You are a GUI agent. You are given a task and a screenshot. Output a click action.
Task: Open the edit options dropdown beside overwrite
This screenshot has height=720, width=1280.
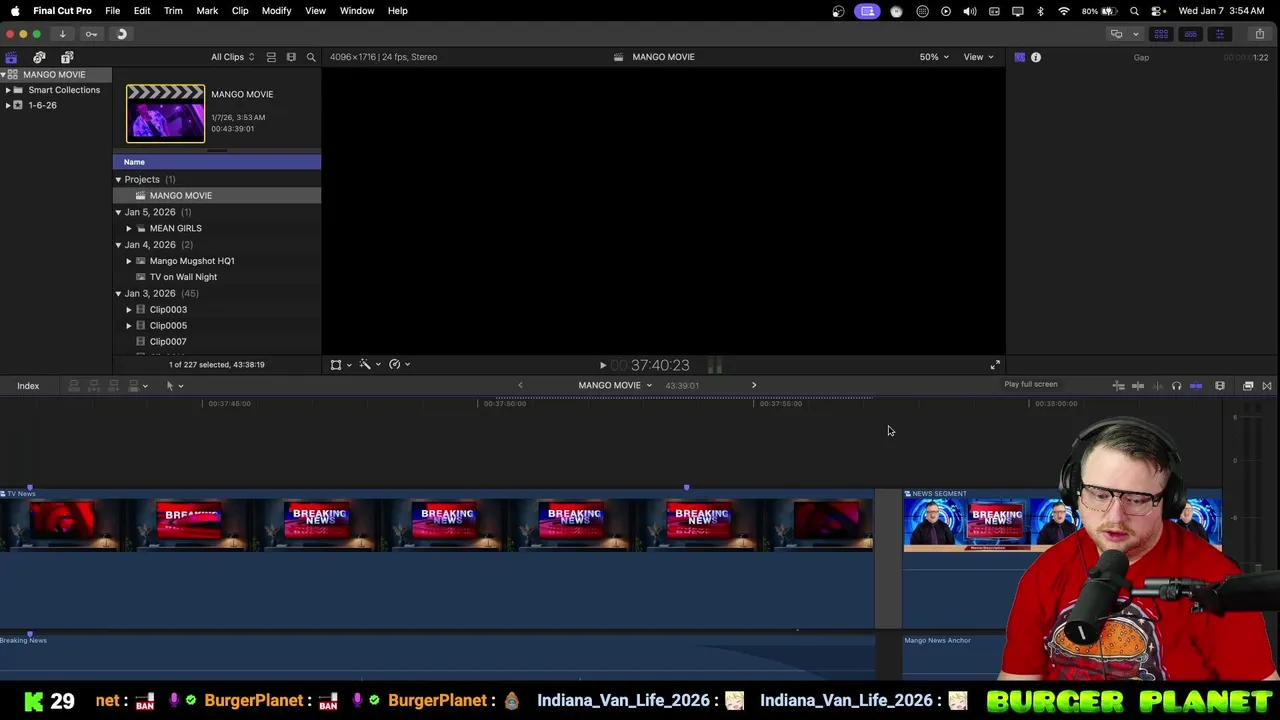pyautogui.click(x=145, y=386)
